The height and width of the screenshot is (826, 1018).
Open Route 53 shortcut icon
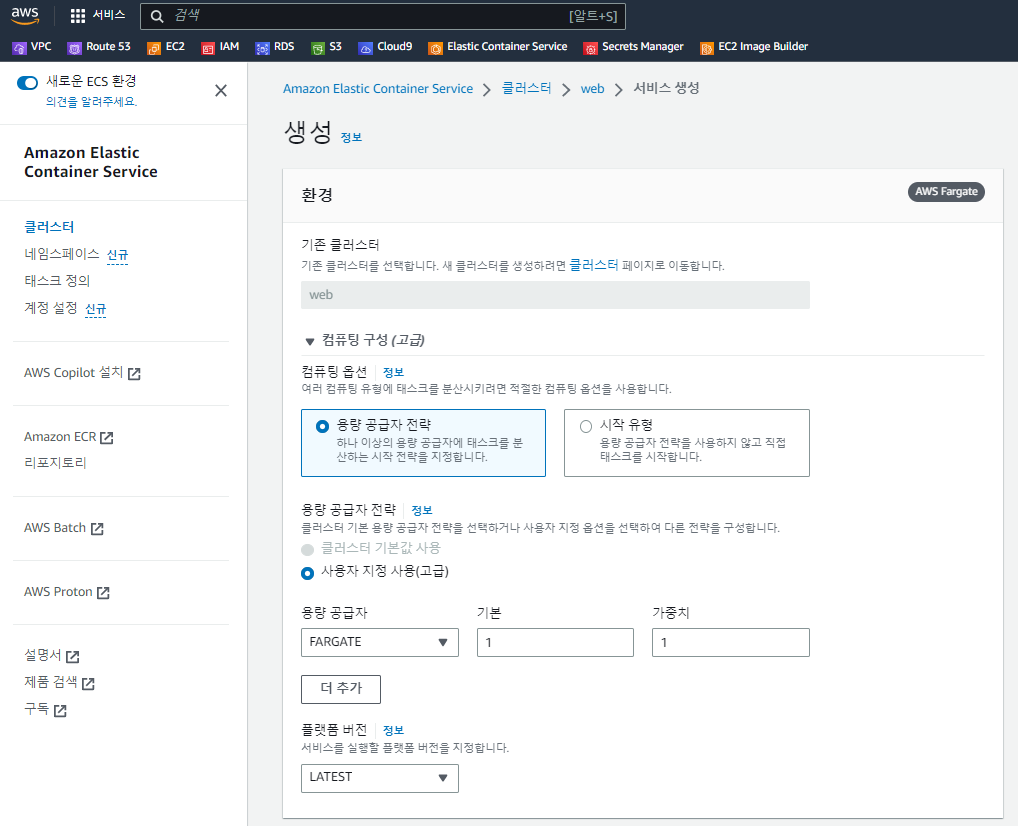tap(75, 47)
